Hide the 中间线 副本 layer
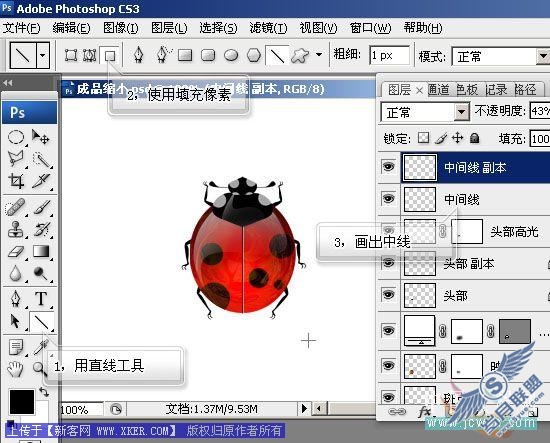This screenshot has height=443, width=550. [x=388, y=166]
